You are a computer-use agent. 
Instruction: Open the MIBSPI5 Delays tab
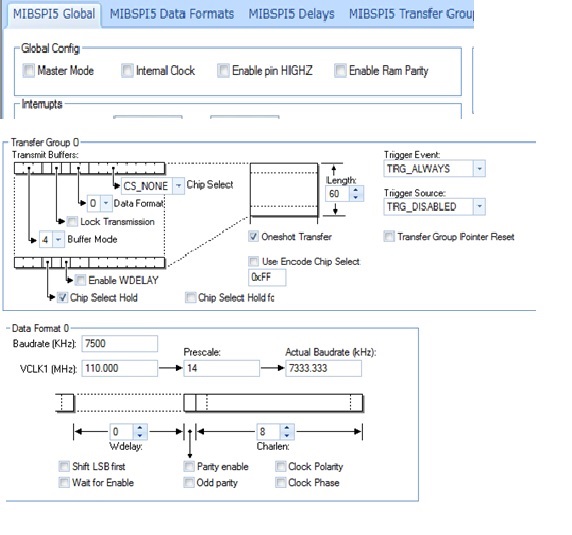[291, 15]
